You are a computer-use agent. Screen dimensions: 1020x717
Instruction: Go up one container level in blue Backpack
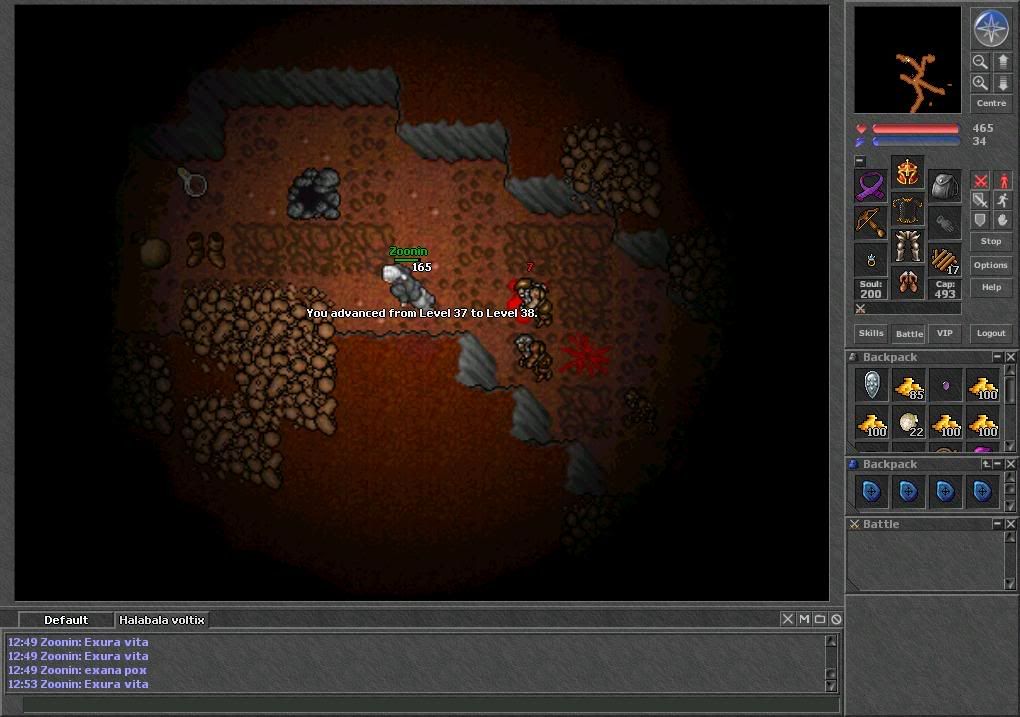click(986, 464)
